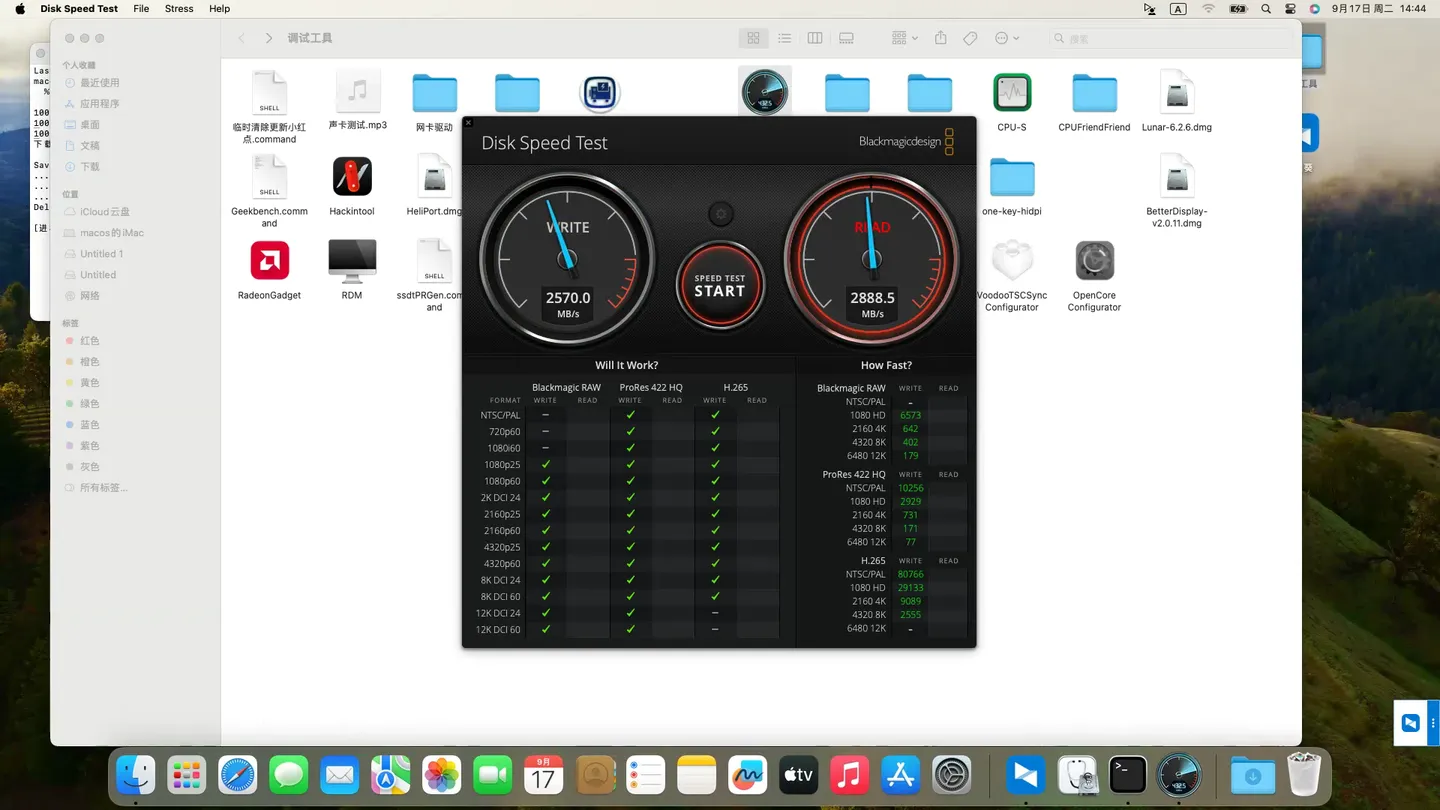Image resolution: width=1440 pixels, height=810 pixels.
Task: Click the back navigation arrow in Finder
Action: click(241, 37)
